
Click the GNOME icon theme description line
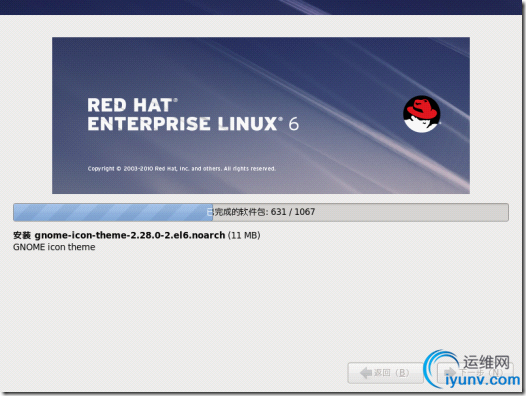click(54, 247)
